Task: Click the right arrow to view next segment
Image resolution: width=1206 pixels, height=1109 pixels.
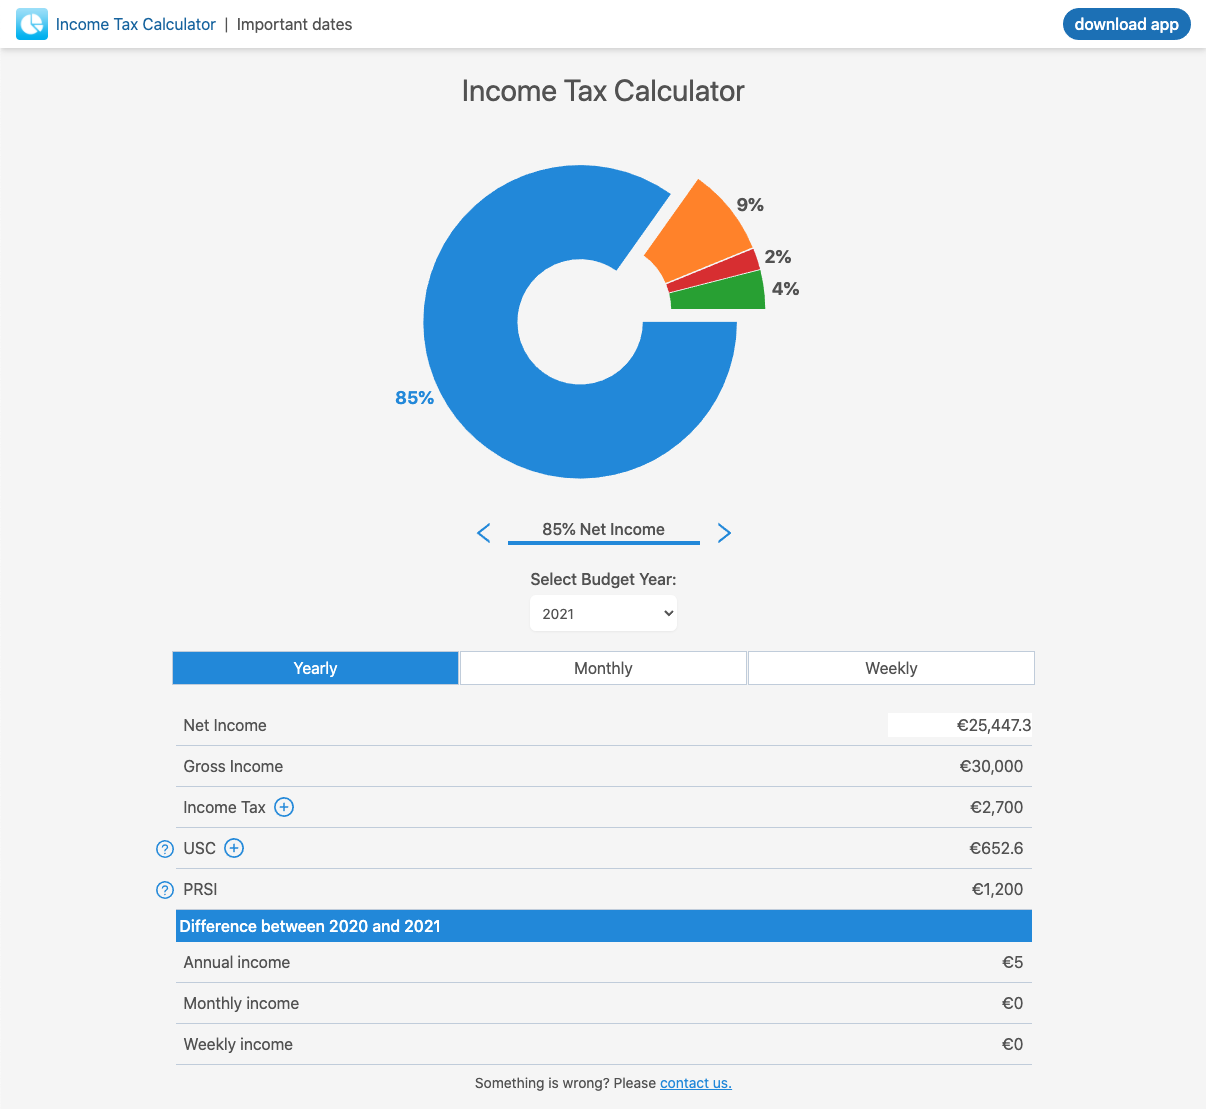Action: click(x=724, y=533)
